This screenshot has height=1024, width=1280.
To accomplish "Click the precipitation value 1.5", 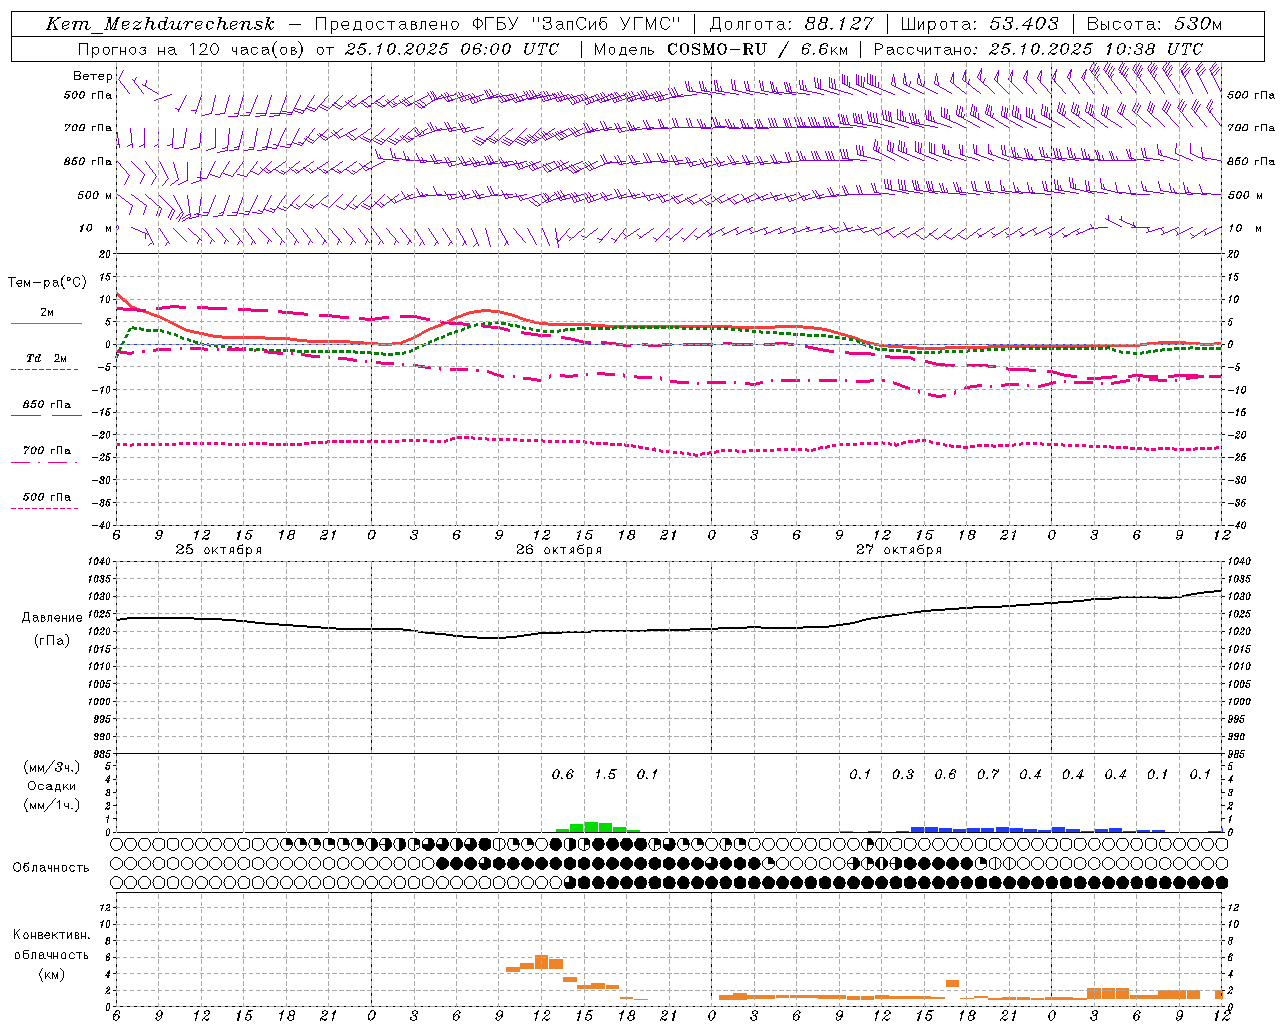I will click(605, 774).
